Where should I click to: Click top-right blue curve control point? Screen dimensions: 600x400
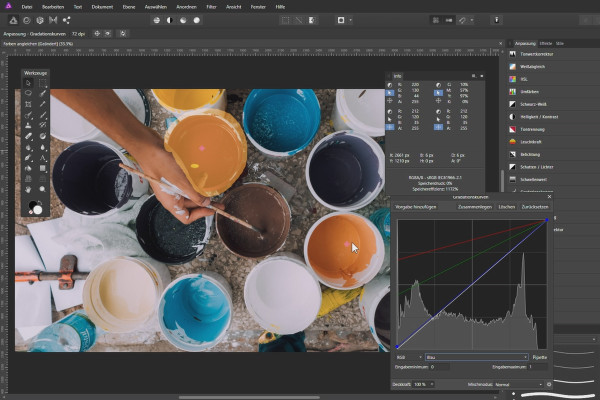click(x=546, y=220)
